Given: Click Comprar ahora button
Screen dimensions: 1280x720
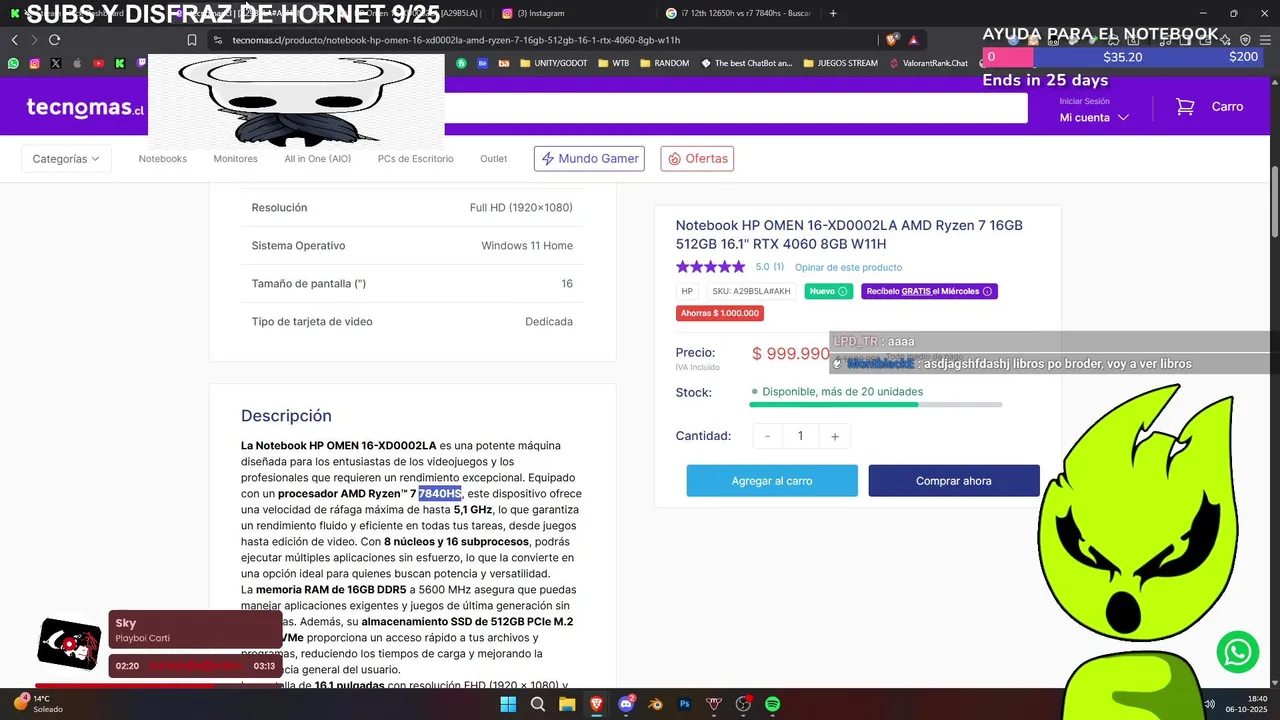Looking at the screenshot, I should [954, 480].
